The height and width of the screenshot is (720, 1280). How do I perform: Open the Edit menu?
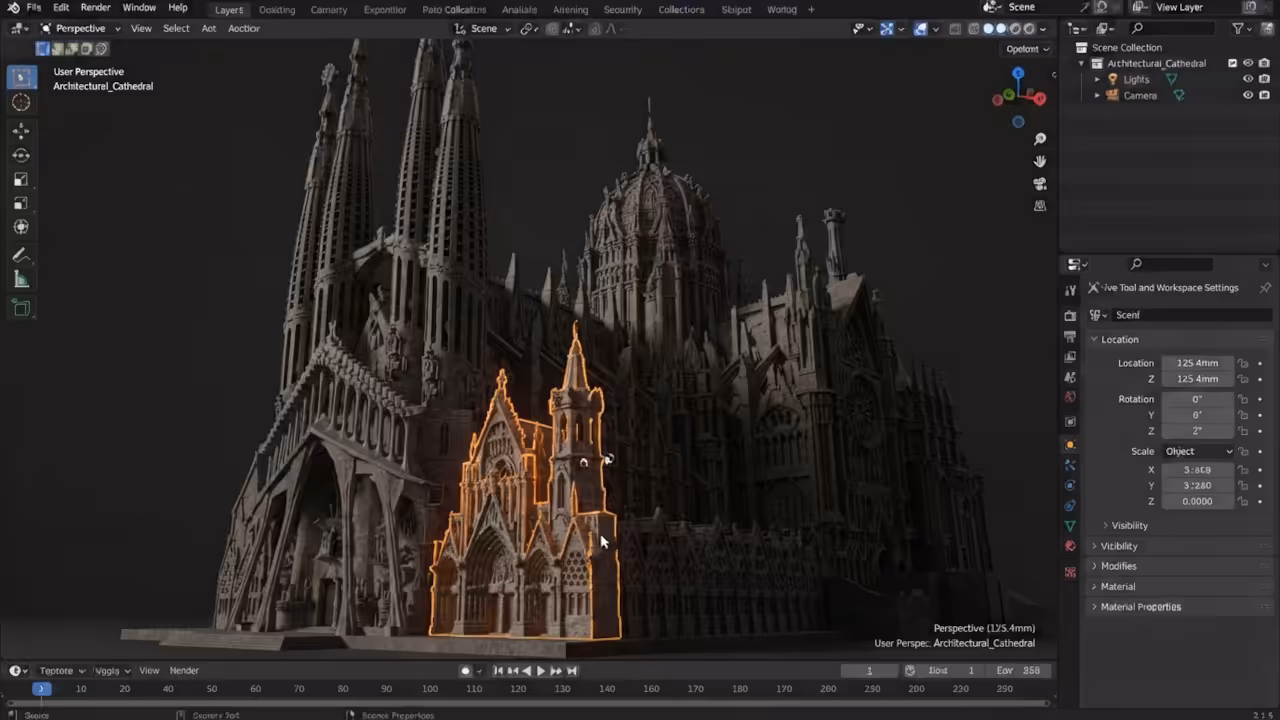[x=61, y=8]
